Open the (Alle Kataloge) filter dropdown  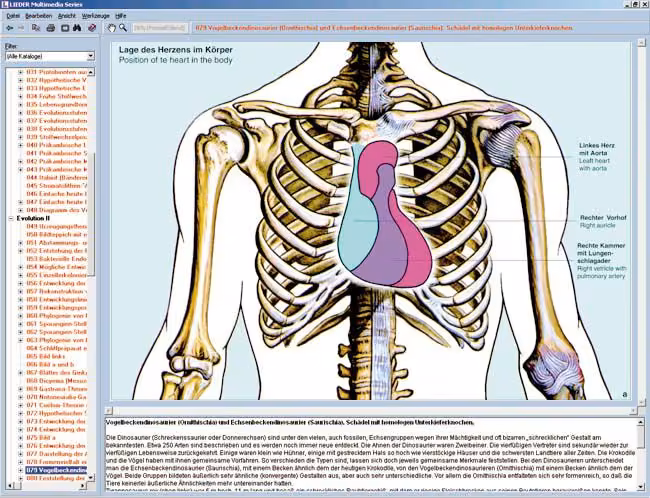click(91, 56)
